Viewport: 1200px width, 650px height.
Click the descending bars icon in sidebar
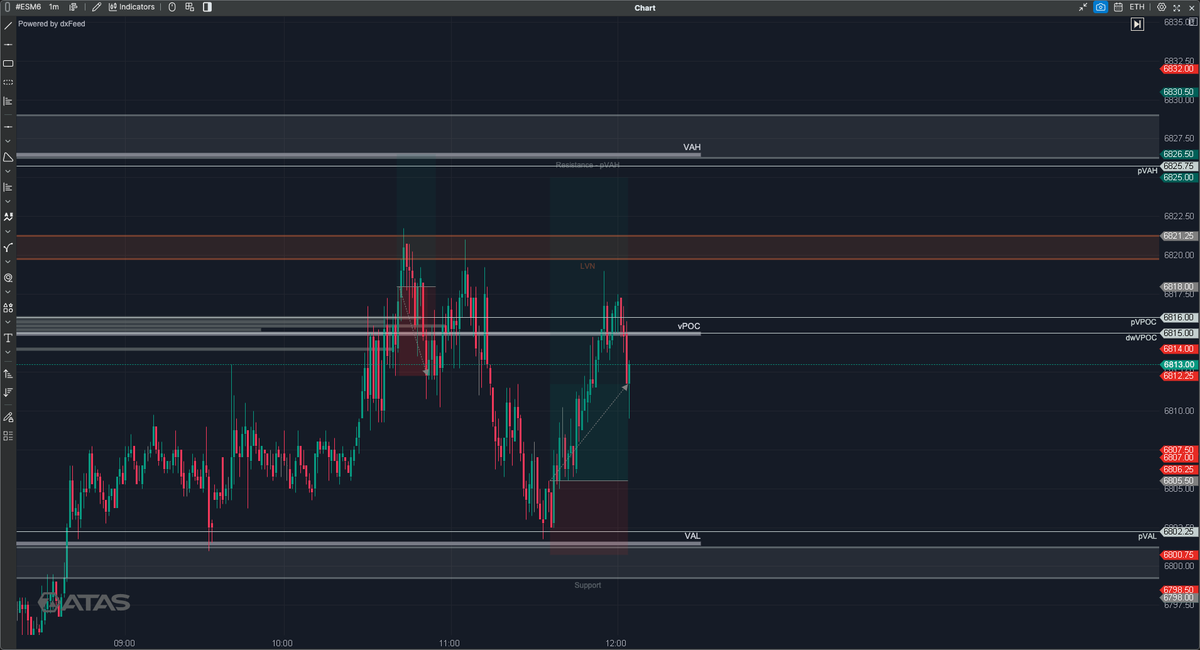pyautogui.click(x=8, y=392)
